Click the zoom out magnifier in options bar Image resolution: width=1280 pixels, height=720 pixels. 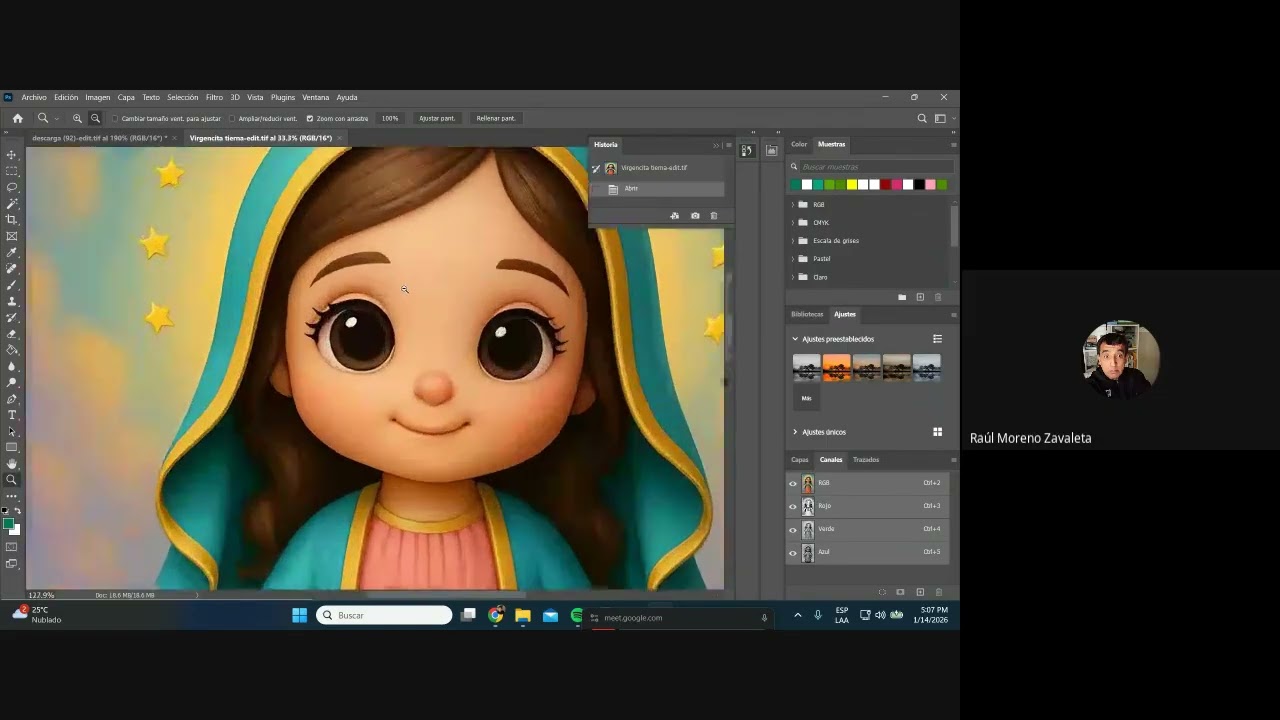click(95, 118)
